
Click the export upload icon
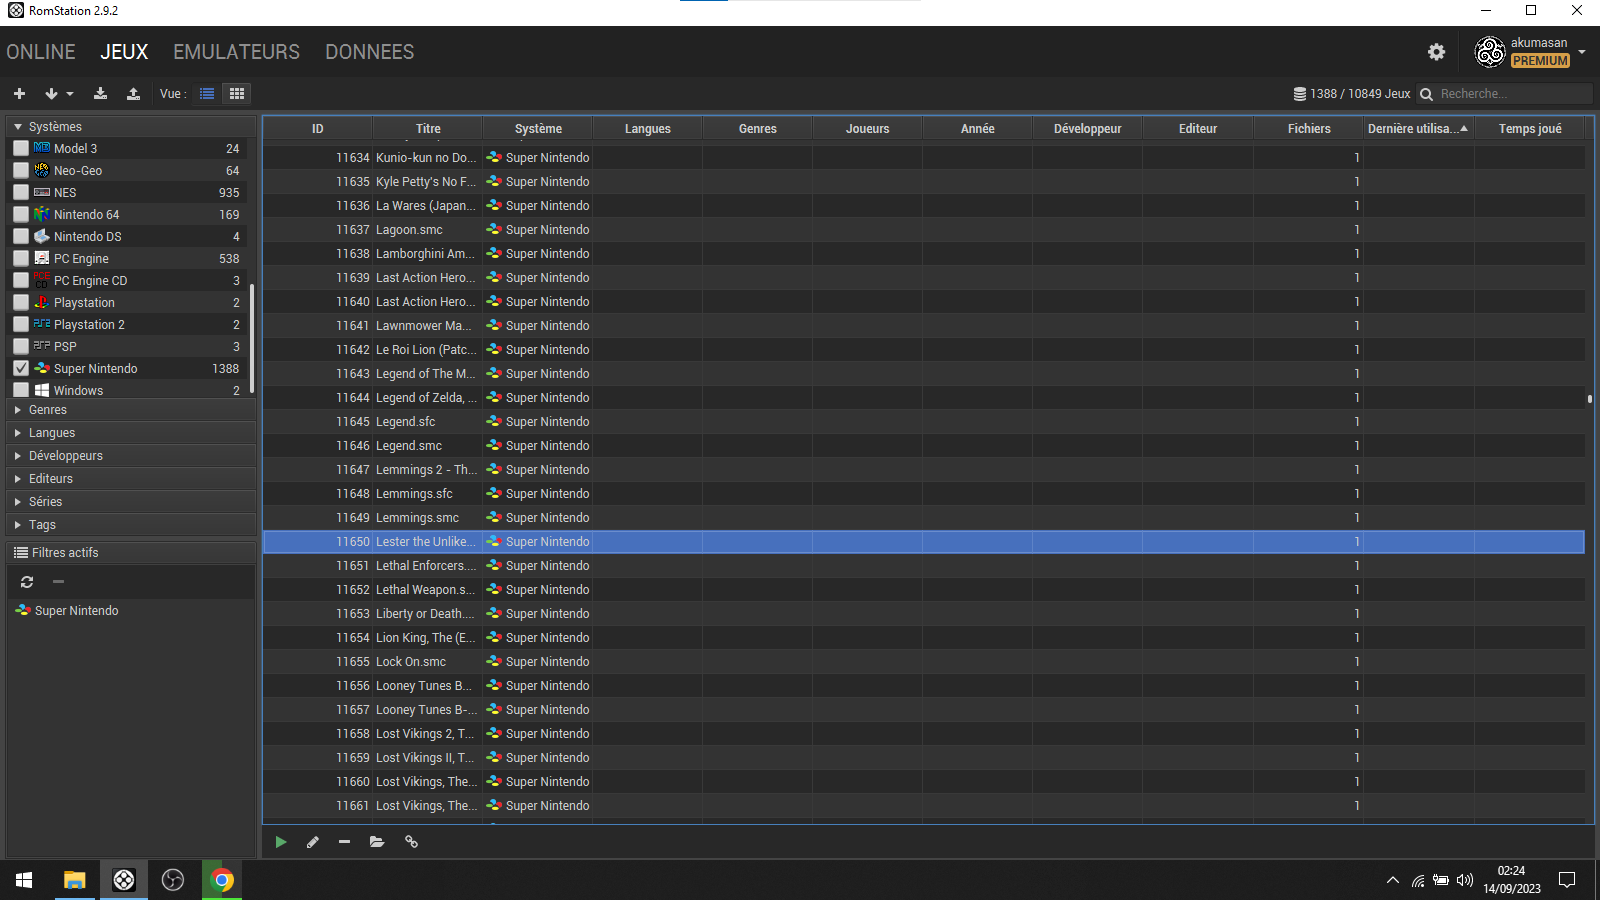click(x=133, y=93)
